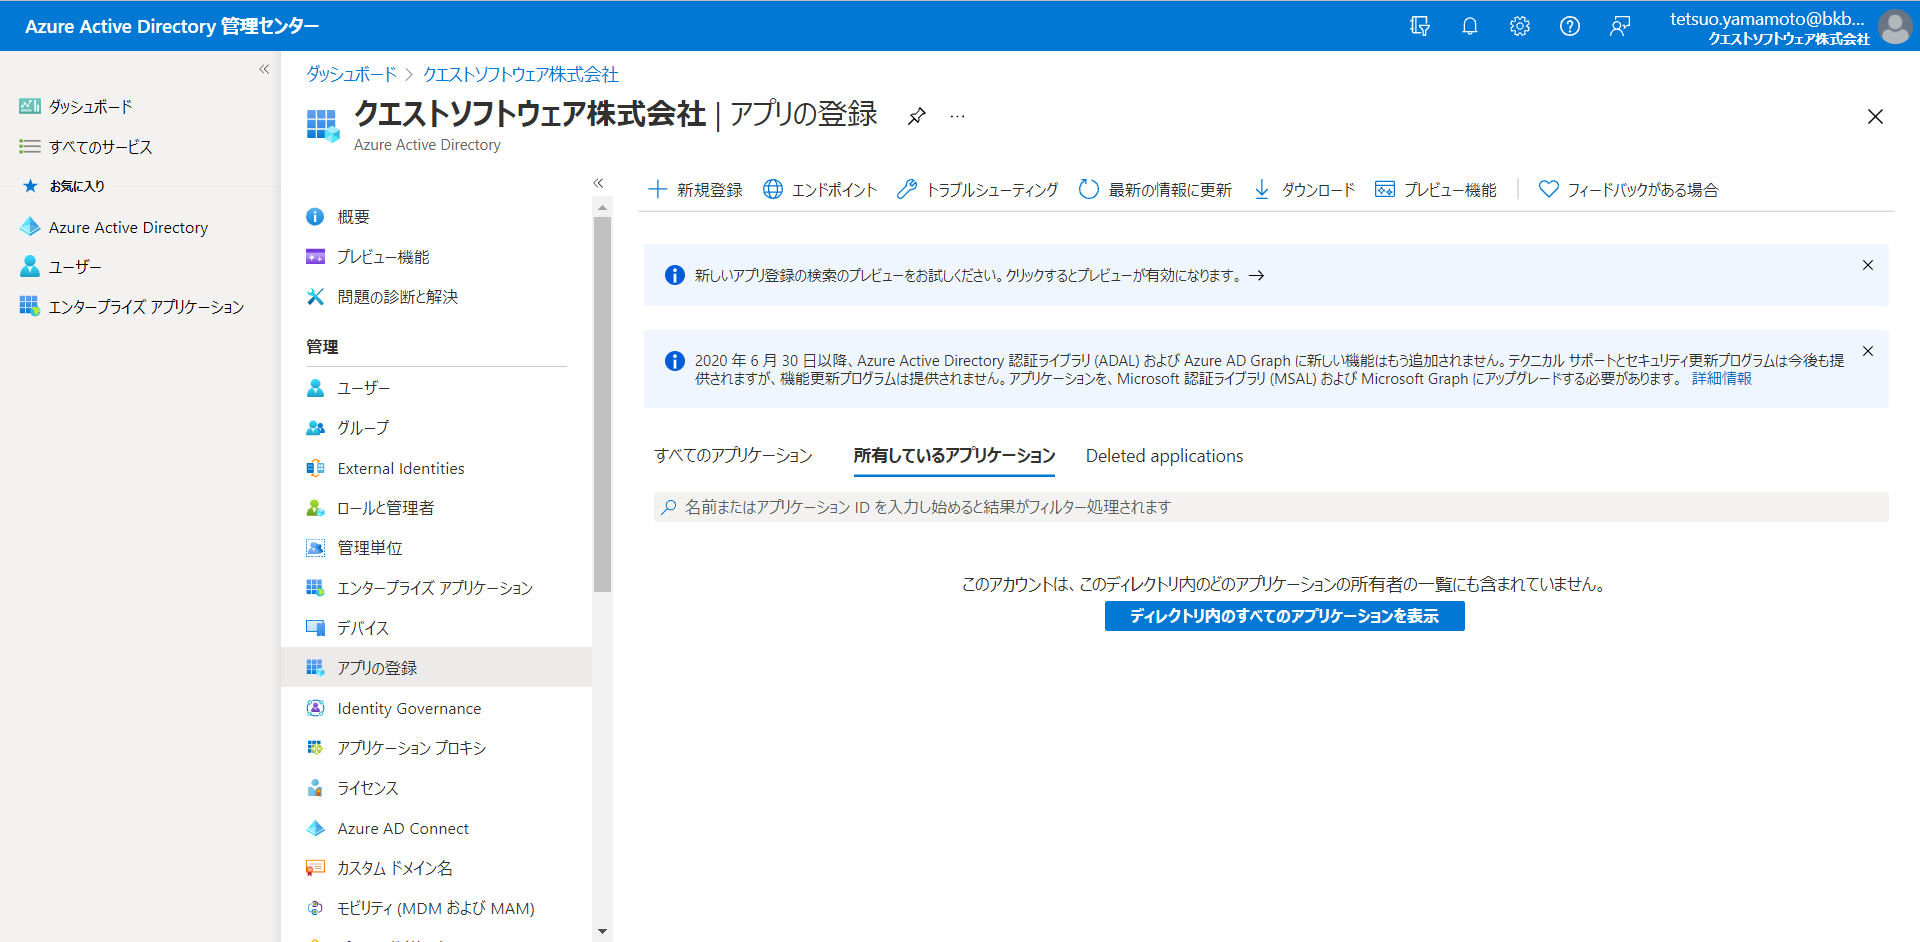Screen dimensions: 1920x942
Task: Open the 詳細情報 link
Action: tap(1721, 379)
